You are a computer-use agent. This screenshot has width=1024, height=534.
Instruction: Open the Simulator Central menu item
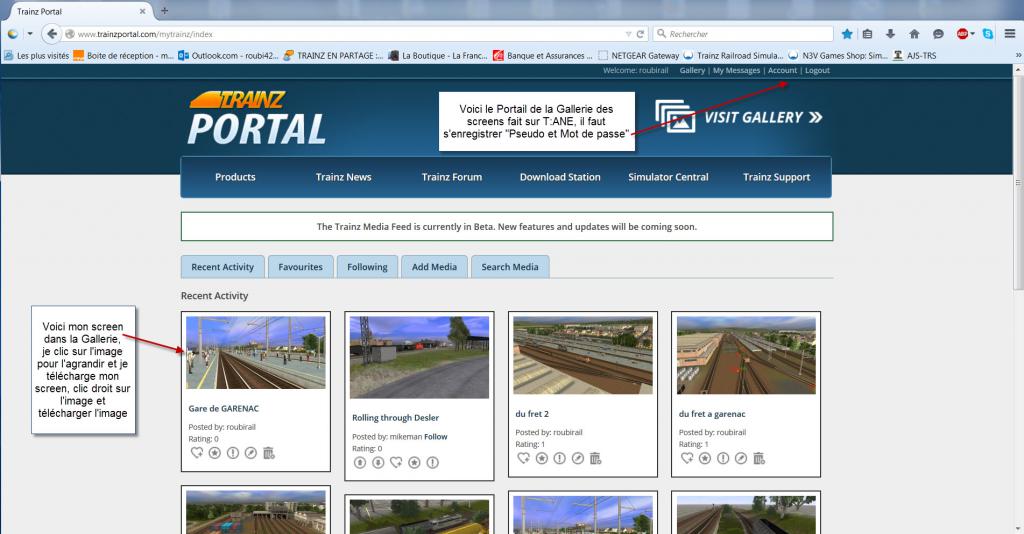(x=668, y=177)
